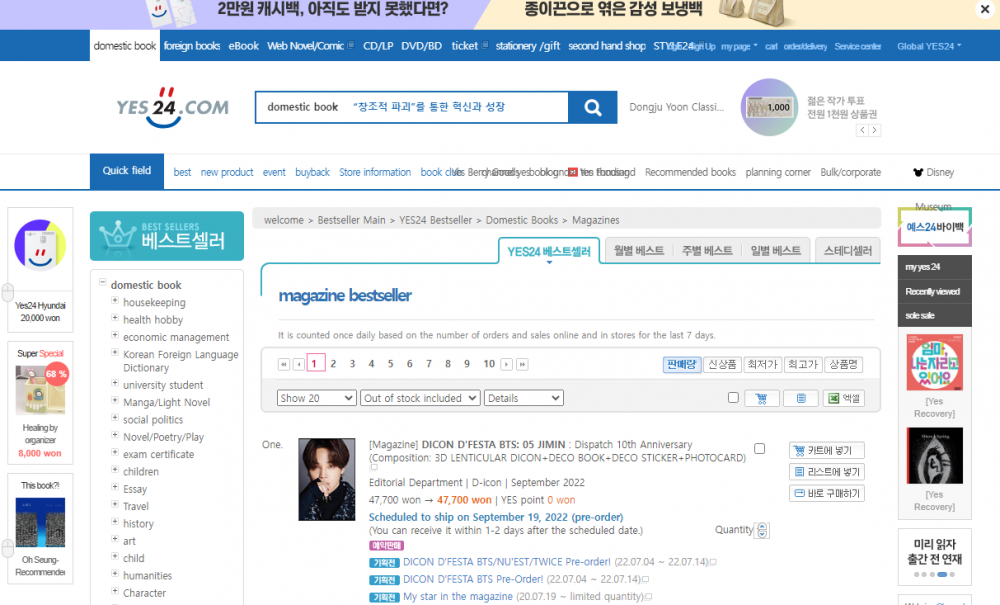Show previous header promo with left arrow

tap(862, 130)
